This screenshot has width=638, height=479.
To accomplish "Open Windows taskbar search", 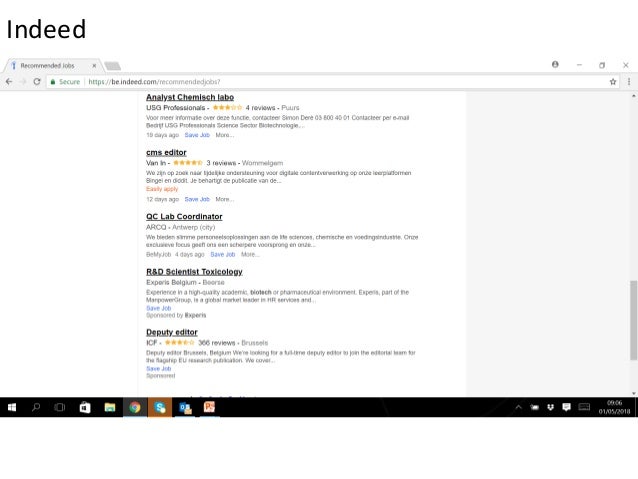I will pyautogui.click(x=36, y=407).
